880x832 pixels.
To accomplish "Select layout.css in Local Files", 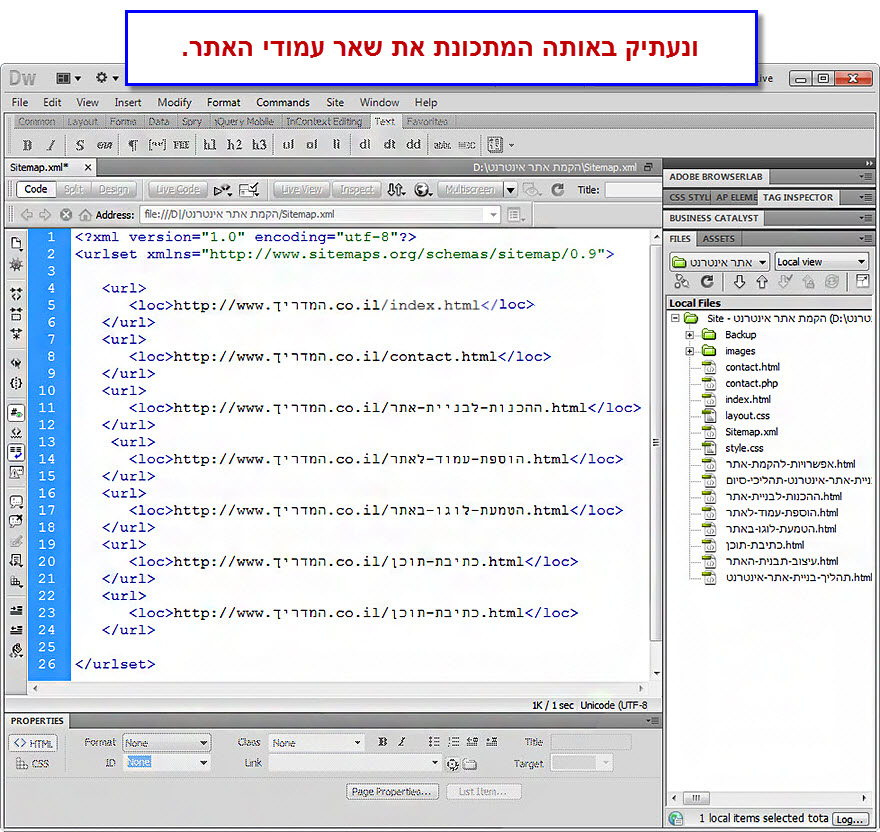I will (x=747, y=416).
